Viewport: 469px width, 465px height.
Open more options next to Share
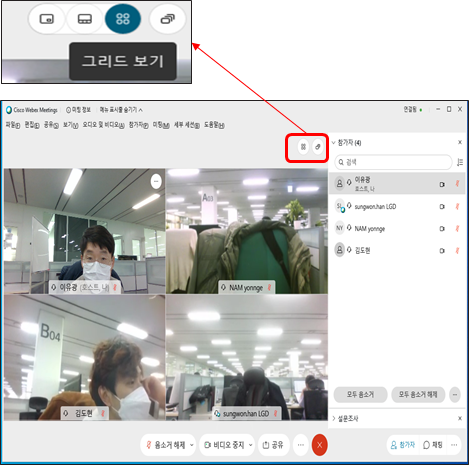click(301, 445)
